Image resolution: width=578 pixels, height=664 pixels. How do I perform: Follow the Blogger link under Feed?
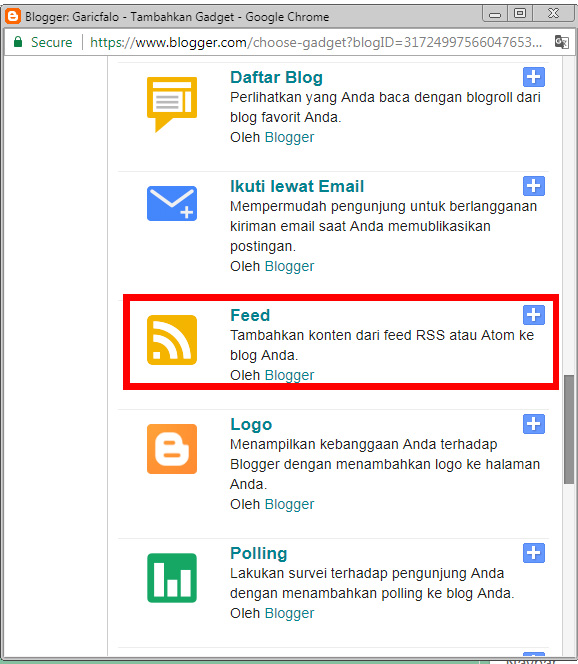pos(289,375)
